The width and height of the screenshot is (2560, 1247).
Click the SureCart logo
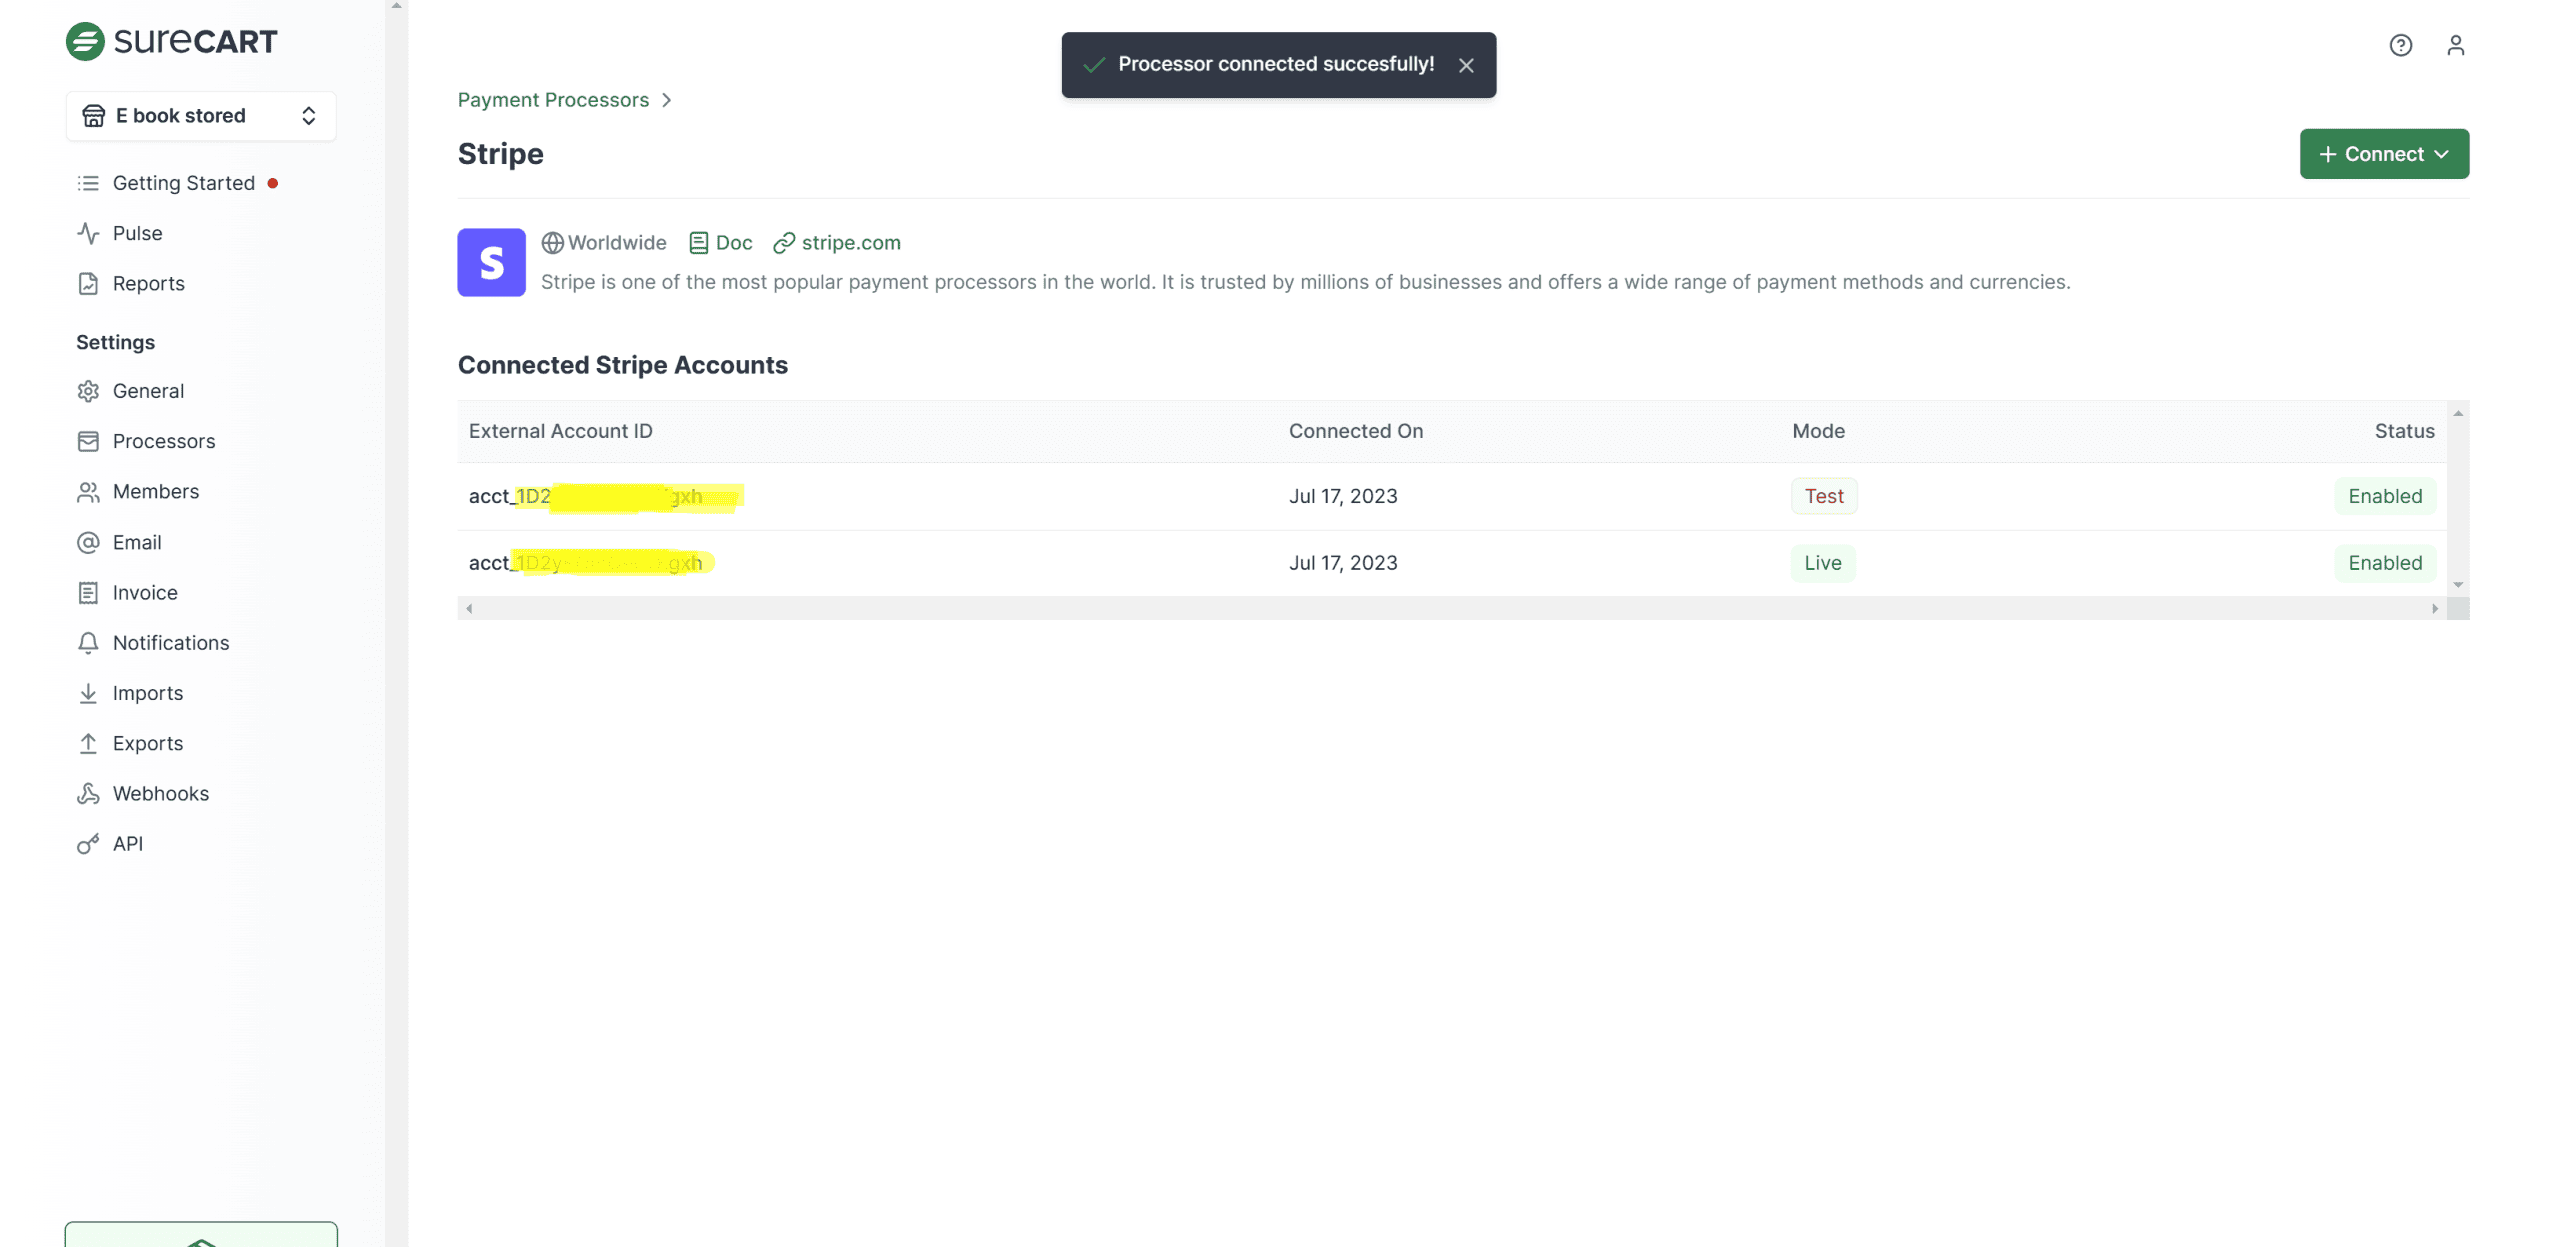pyautogui.click(x=171, y=41)
